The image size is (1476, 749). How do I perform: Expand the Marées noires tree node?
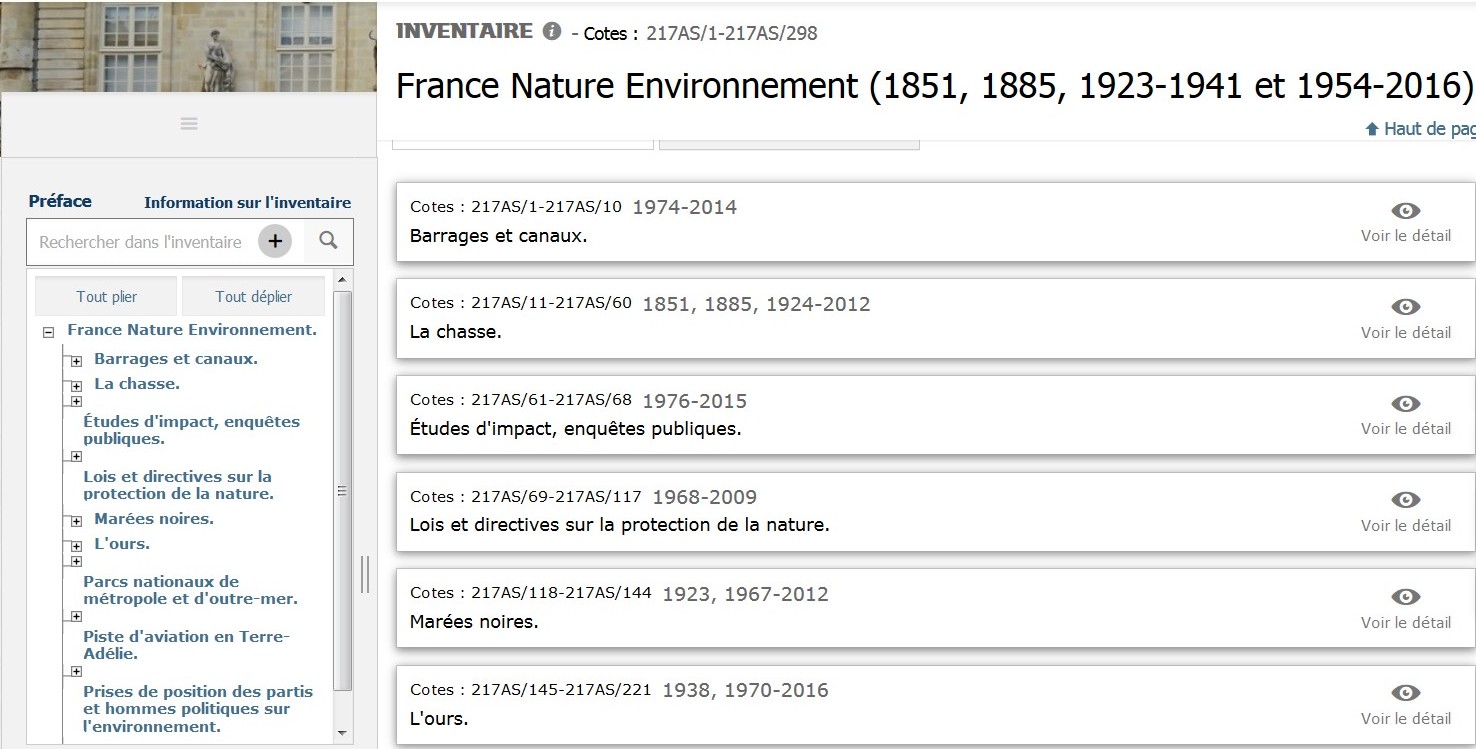[x=76, y=521]
